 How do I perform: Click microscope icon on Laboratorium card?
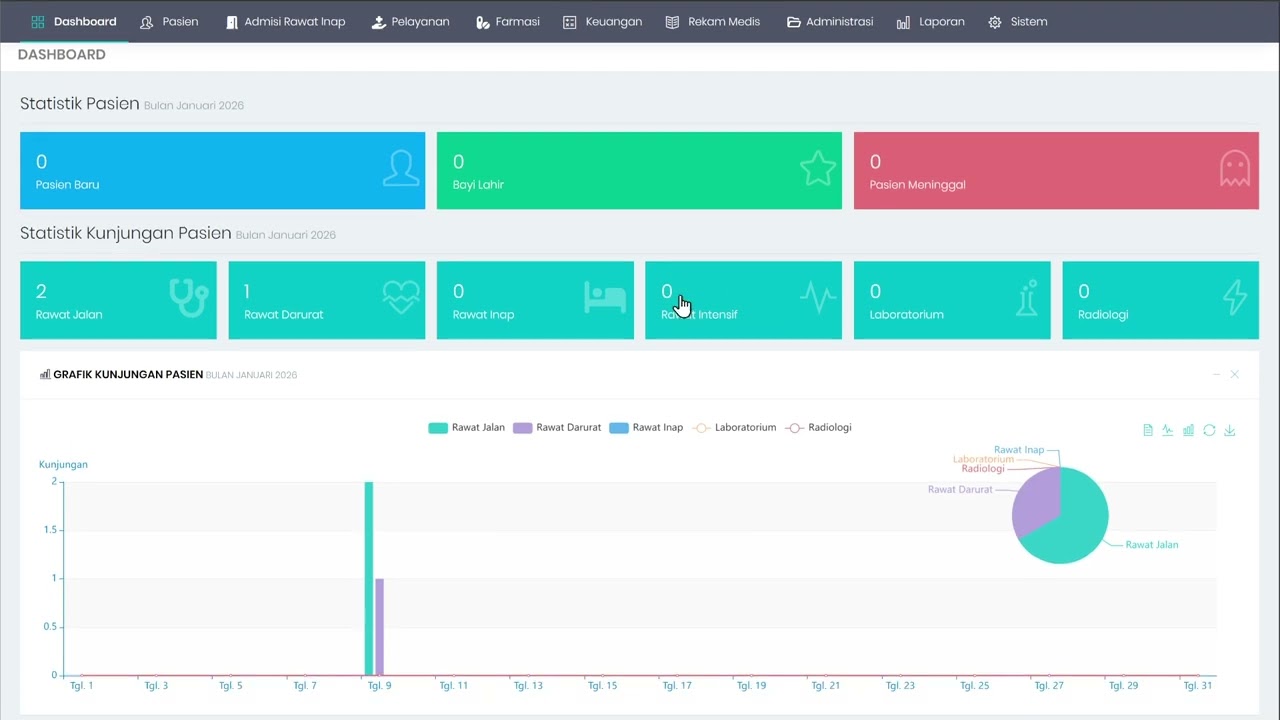(1026, 298)
